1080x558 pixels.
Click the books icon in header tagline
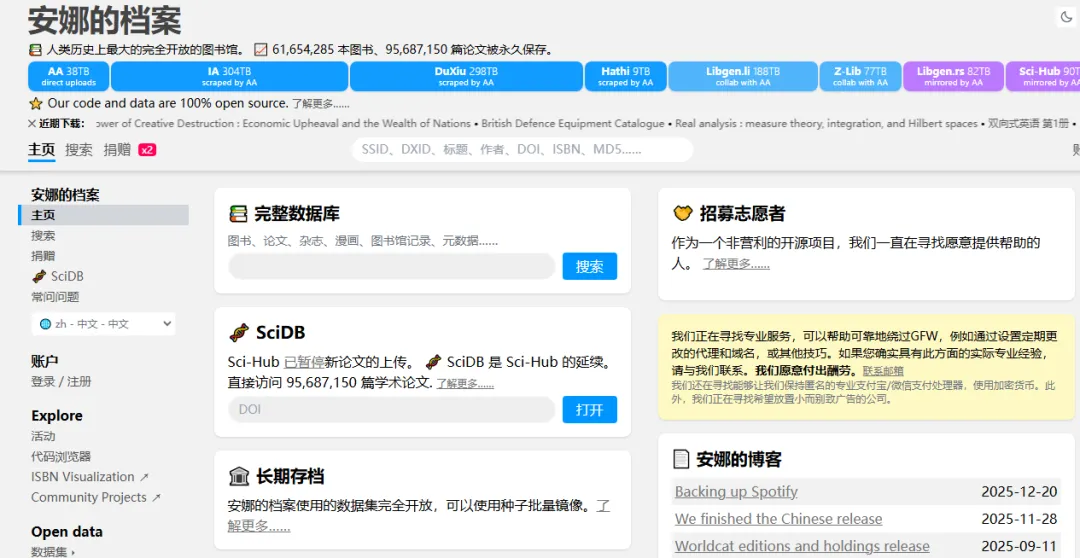[36, 50]
